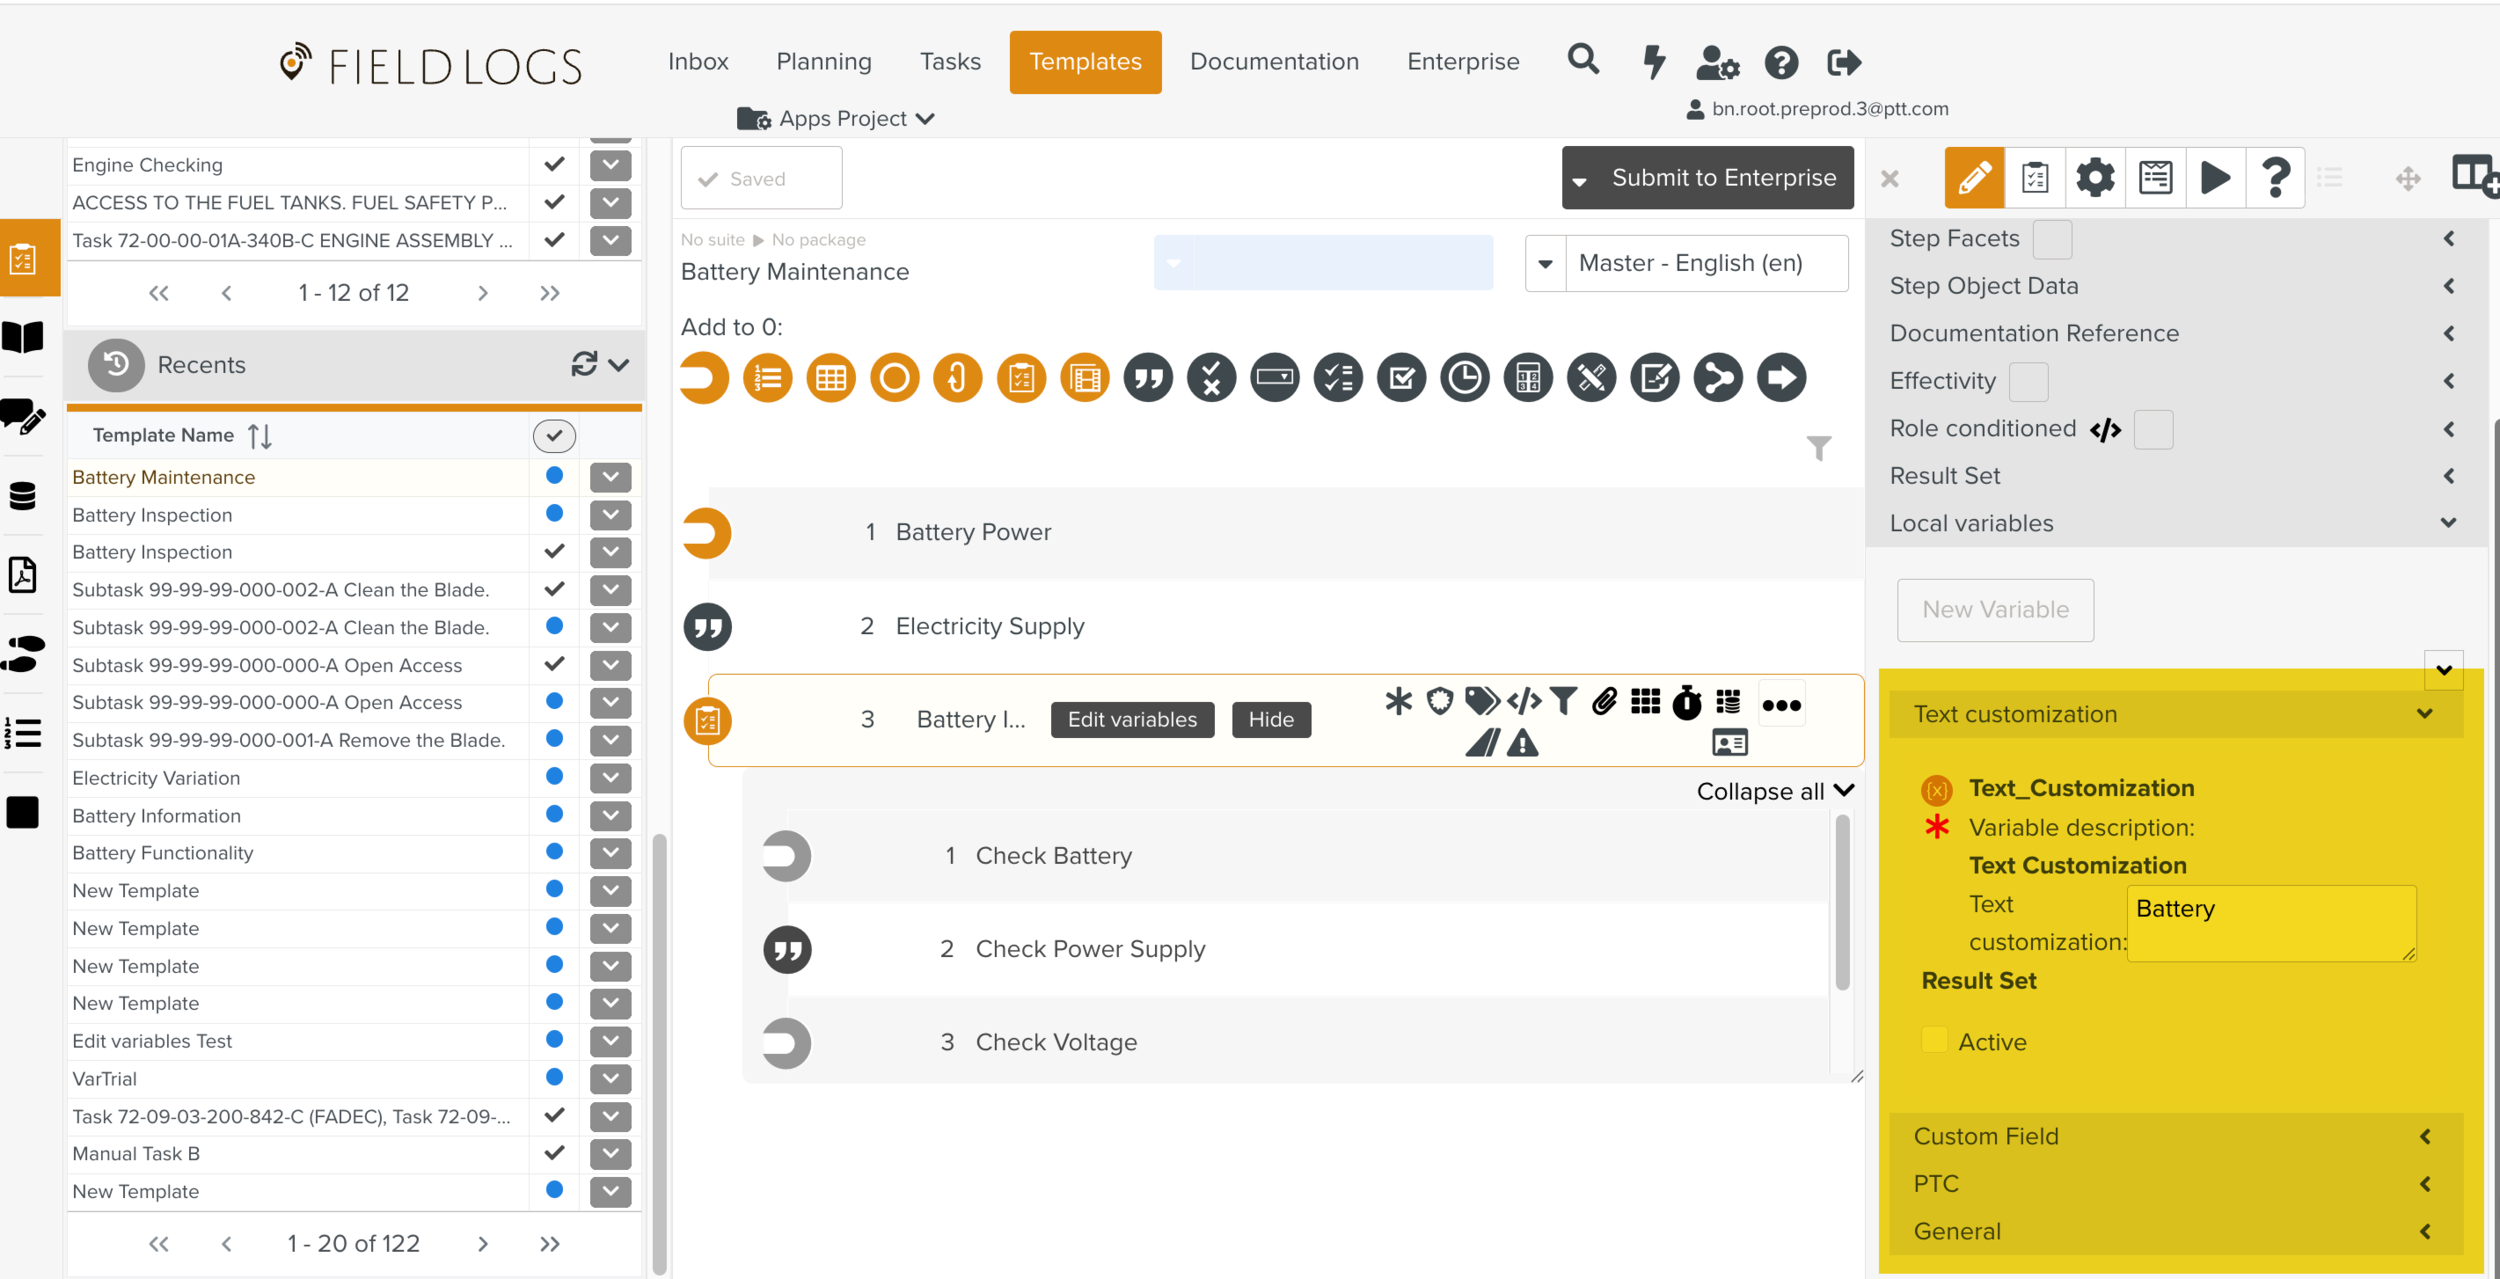Enable the Effectivity checkbox
2500x1279 pixels.
[2028, 381]
